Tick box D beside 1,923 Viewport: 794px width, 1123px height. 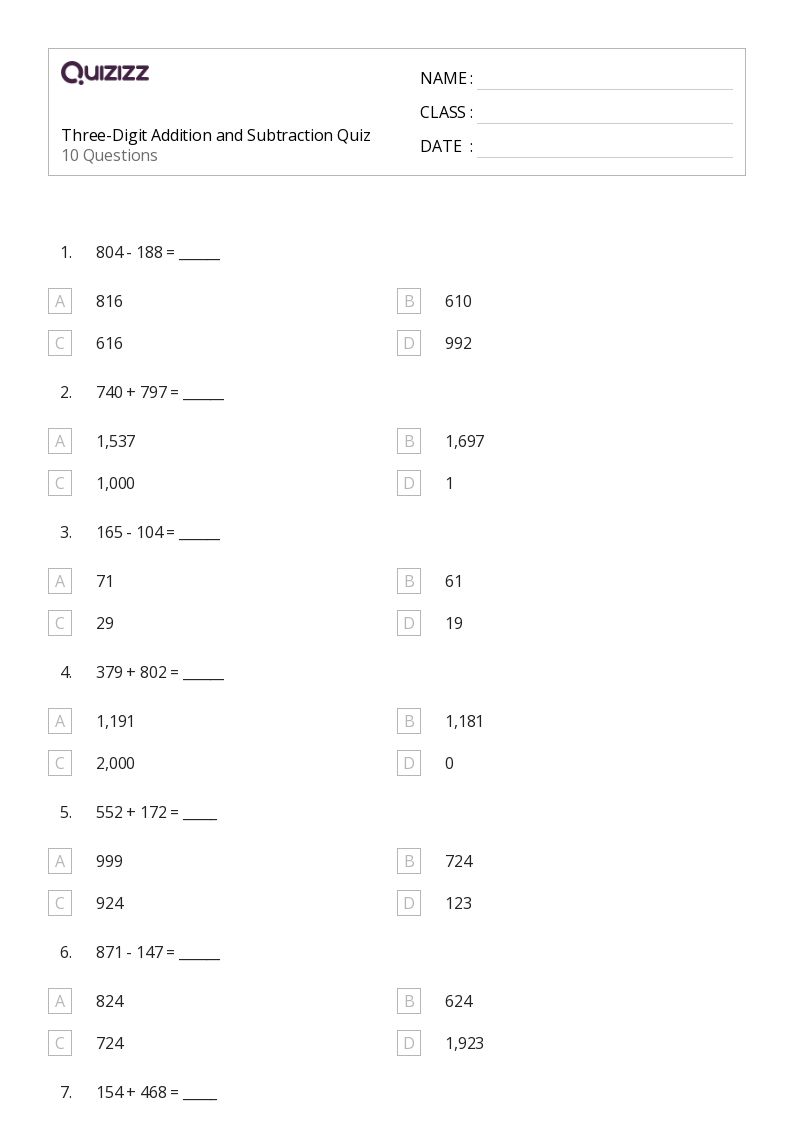(x=409, y=1043)
